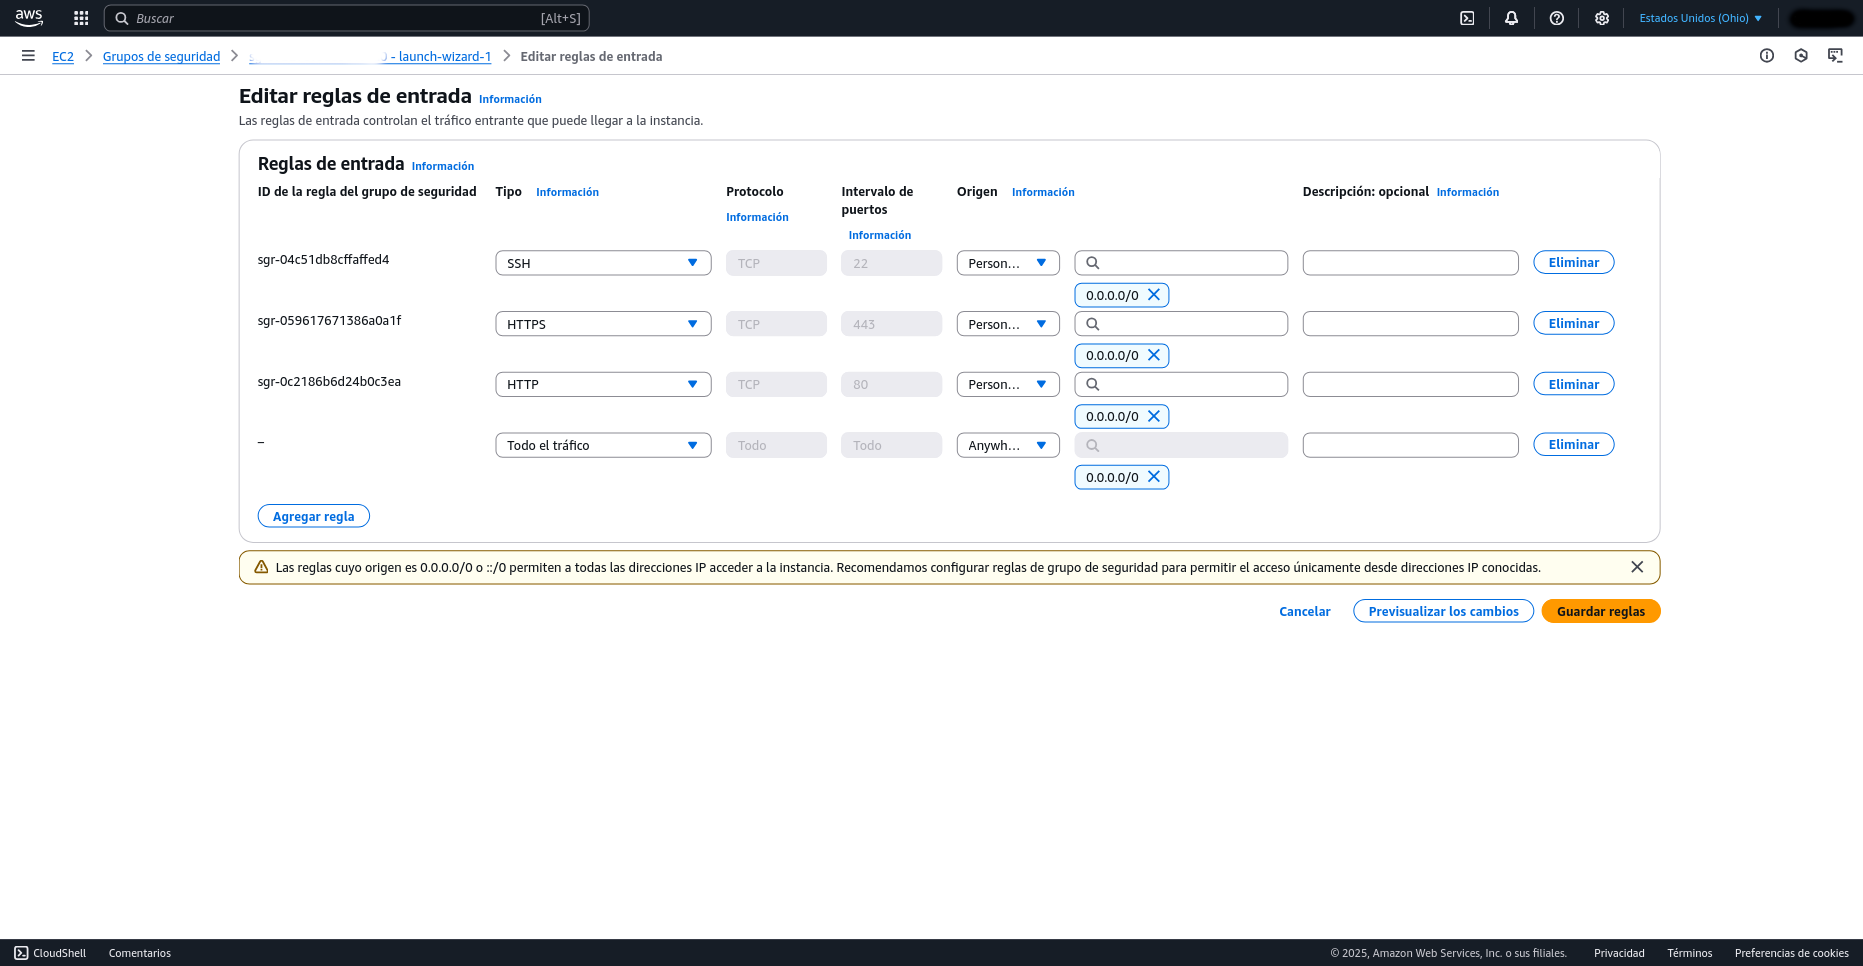Click Guardar reglas
Screen dimensions: 1863x966
tap(1601, 611)
